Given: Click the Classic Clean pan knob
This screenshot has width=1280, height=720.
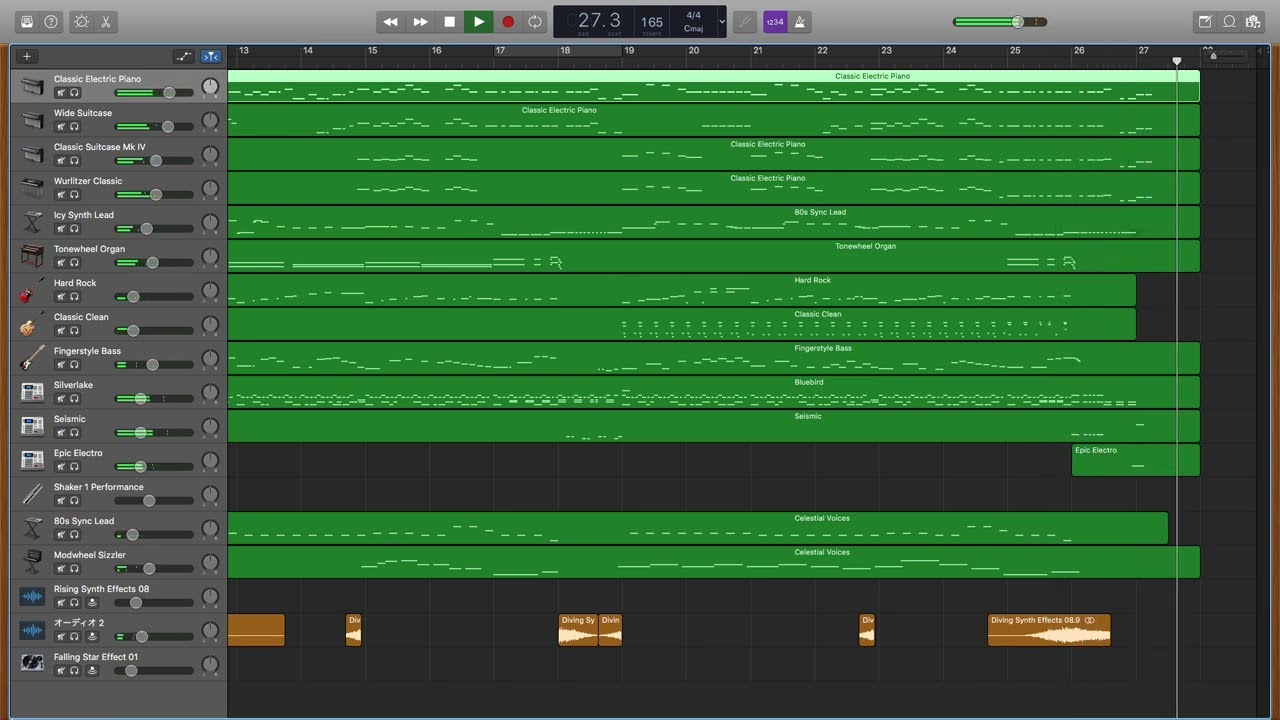Looking at the screenshot, I should click(x=210, y=326).
